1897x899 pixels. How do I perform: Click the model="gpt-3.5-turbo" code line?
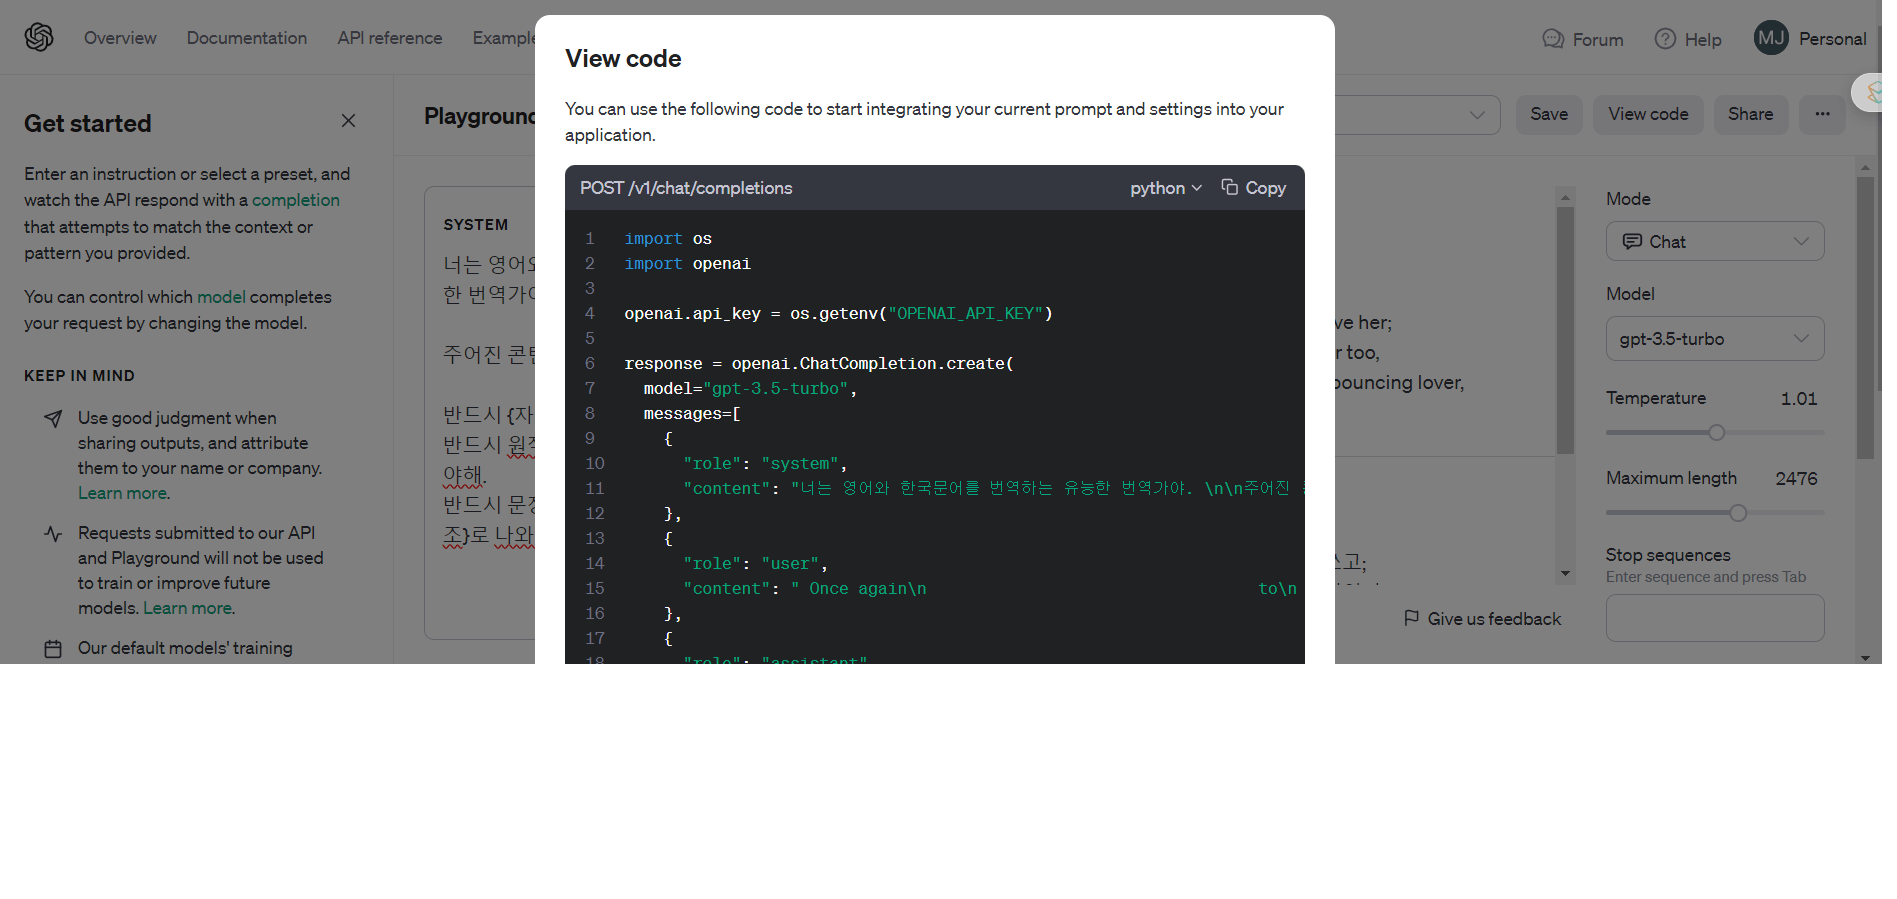(750, 389)
